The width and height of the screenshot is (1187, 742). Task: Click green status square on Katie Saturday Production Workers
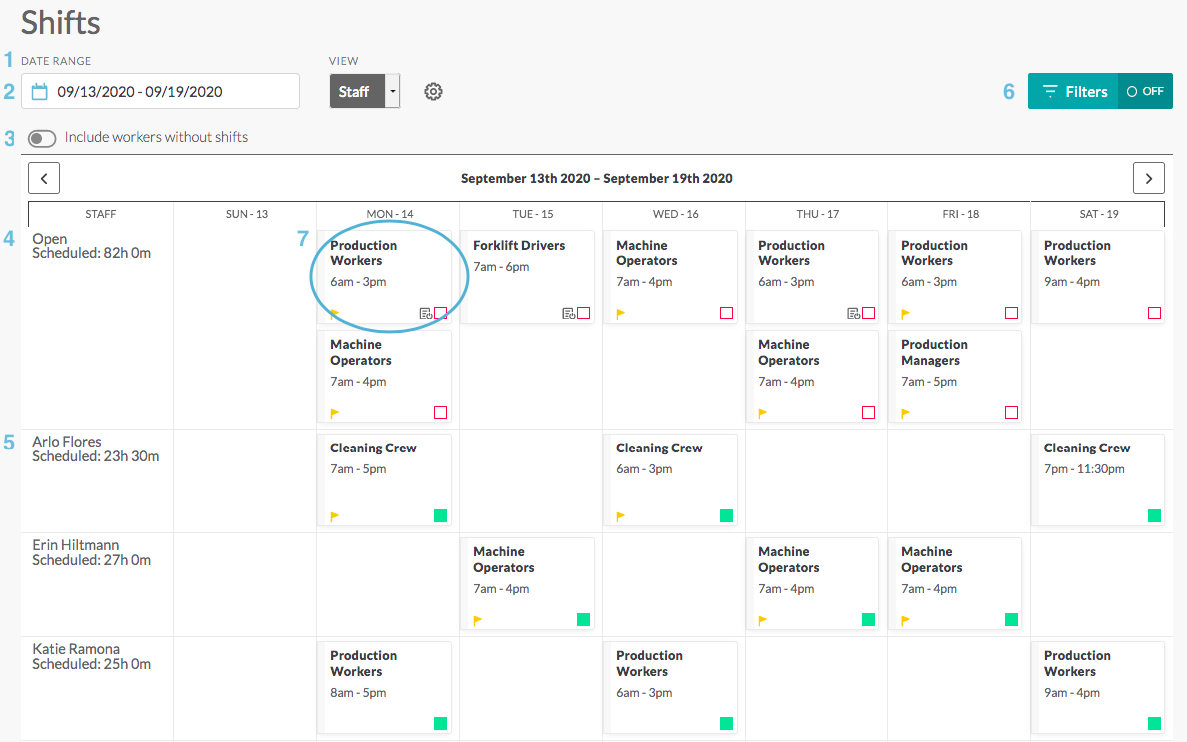1154,723
